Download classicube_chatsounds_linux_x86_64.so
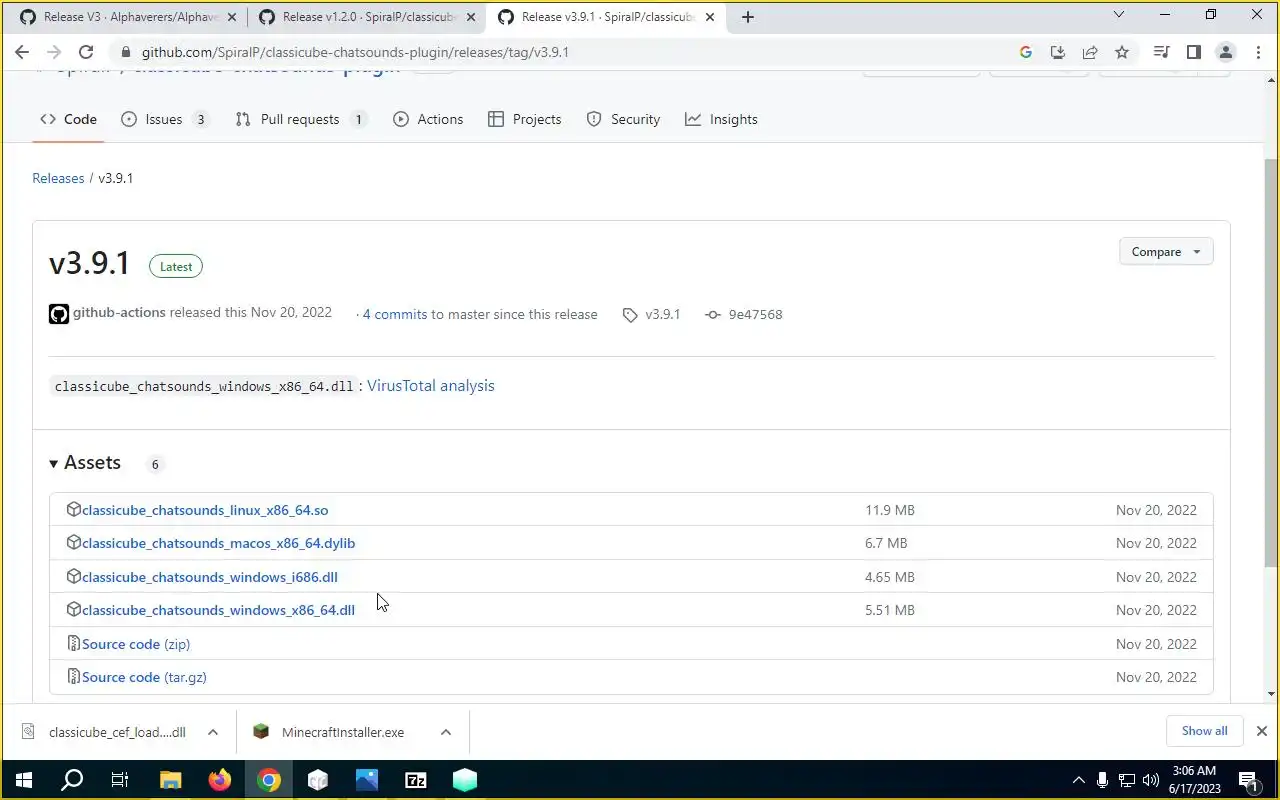The height and width of the screenshot is (800, 1280). pyautogui.click(x=205, y=510)
